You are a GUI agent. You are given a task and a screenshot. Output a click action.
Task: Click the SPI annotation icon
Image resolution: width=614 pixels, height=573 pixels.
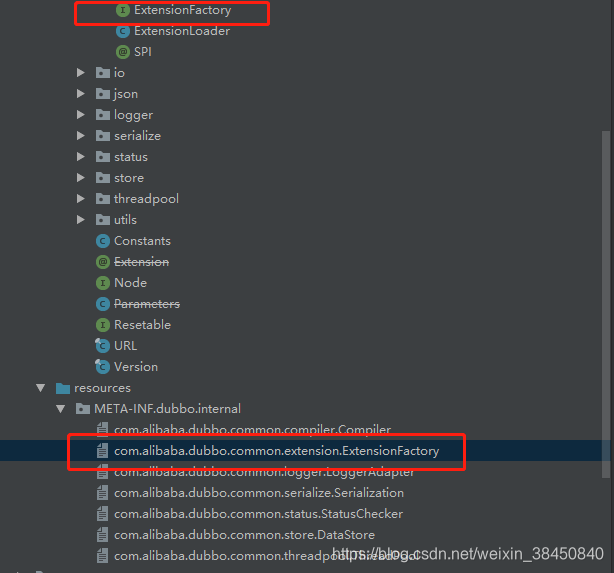[123, 52]
